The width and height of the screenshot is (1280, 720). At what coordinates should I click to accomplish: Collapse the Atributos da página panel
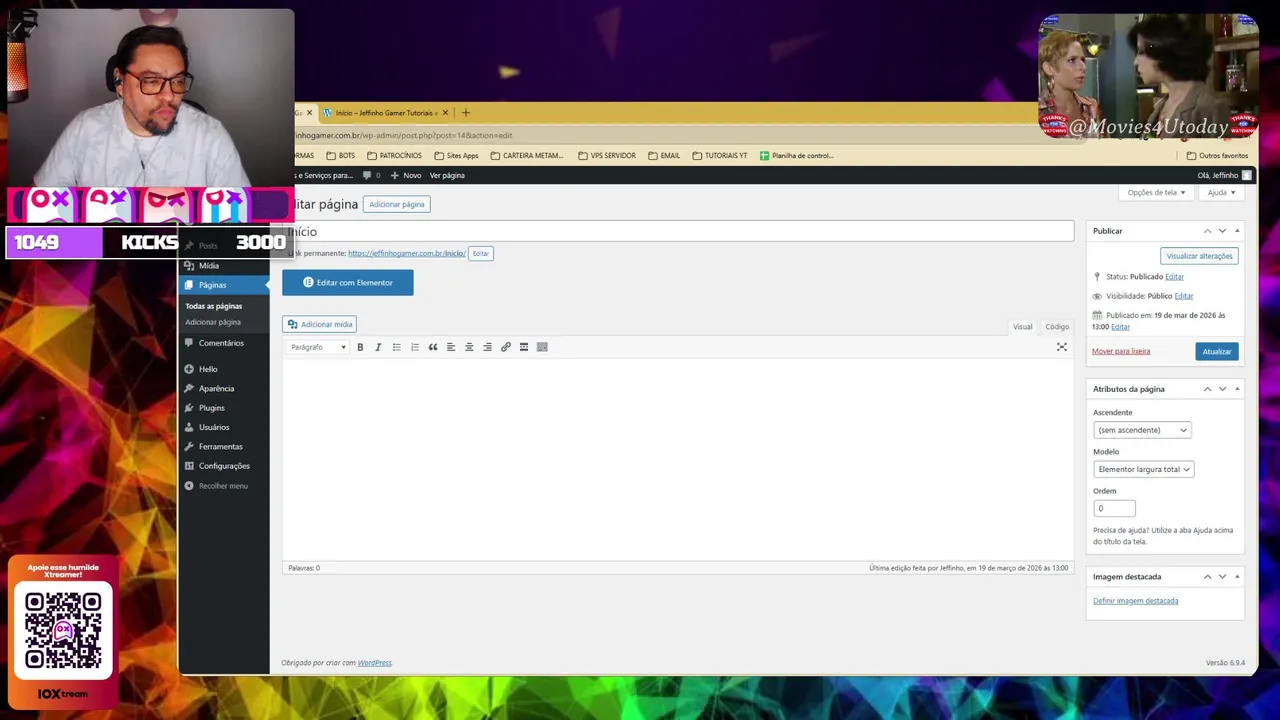coord(1237,389)
